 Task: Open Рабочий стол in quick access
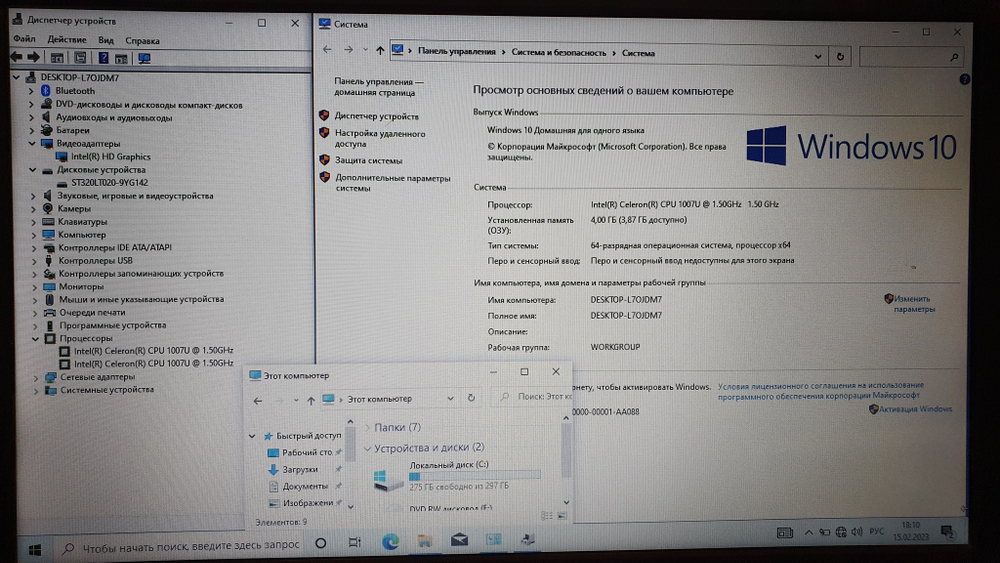(307, 452)
